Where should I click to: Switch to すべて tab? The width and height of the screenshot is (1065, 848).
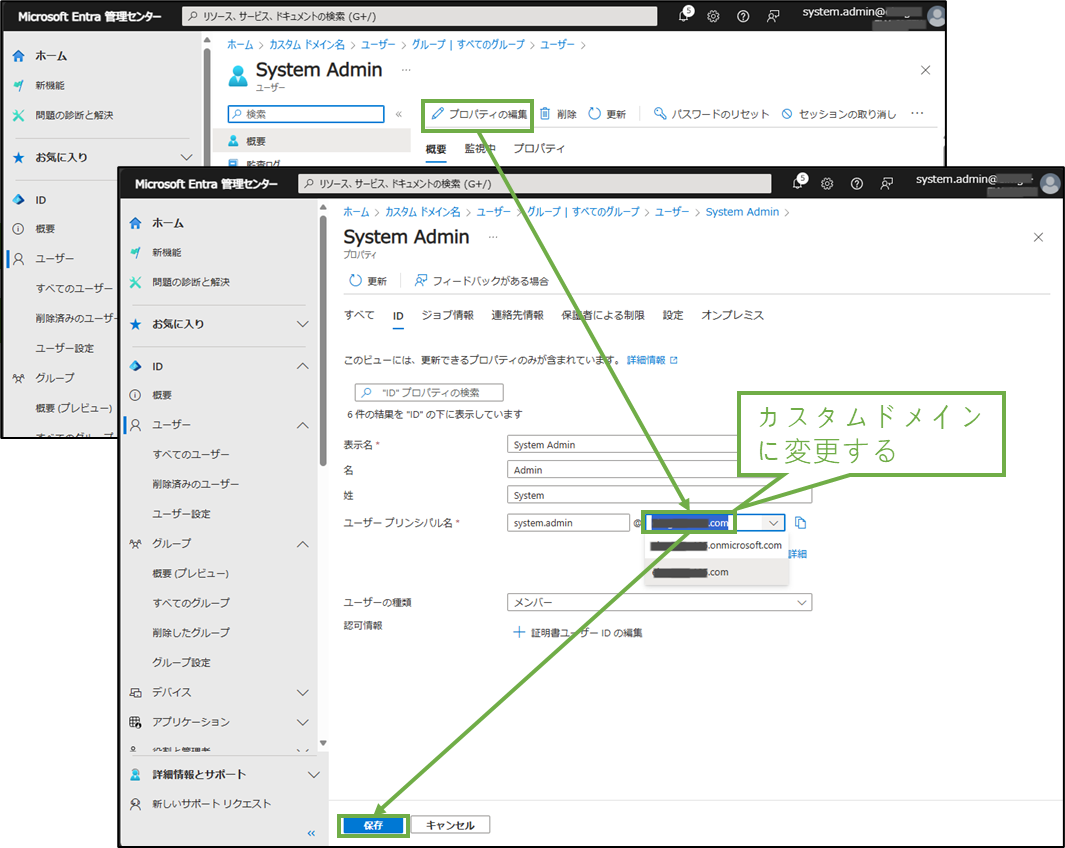pos(359,315)
